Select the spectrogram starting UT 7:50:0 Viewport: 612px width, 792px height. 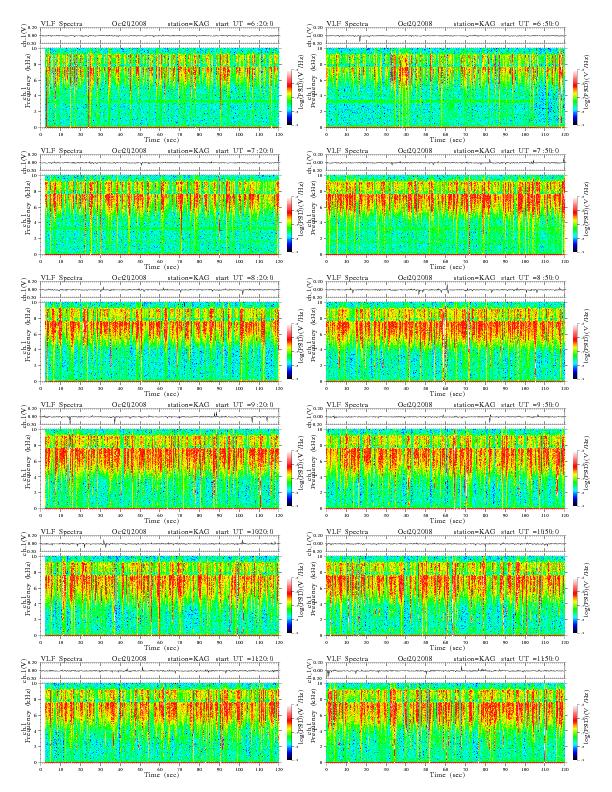[445, 215]
